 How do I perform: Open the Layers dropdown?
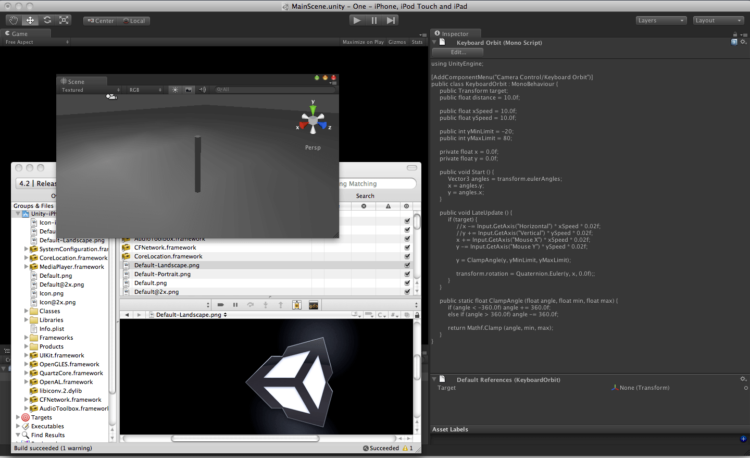coord(661,21)
